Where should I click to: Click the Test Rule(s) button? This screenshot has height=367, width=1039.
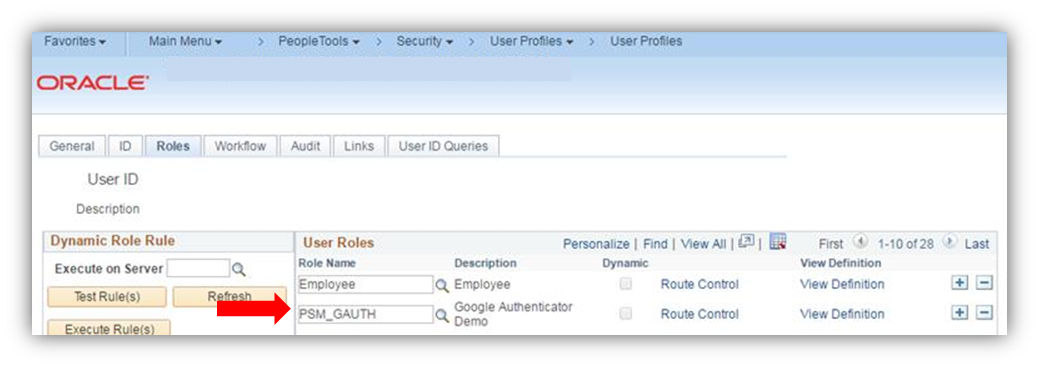point(107,297)
